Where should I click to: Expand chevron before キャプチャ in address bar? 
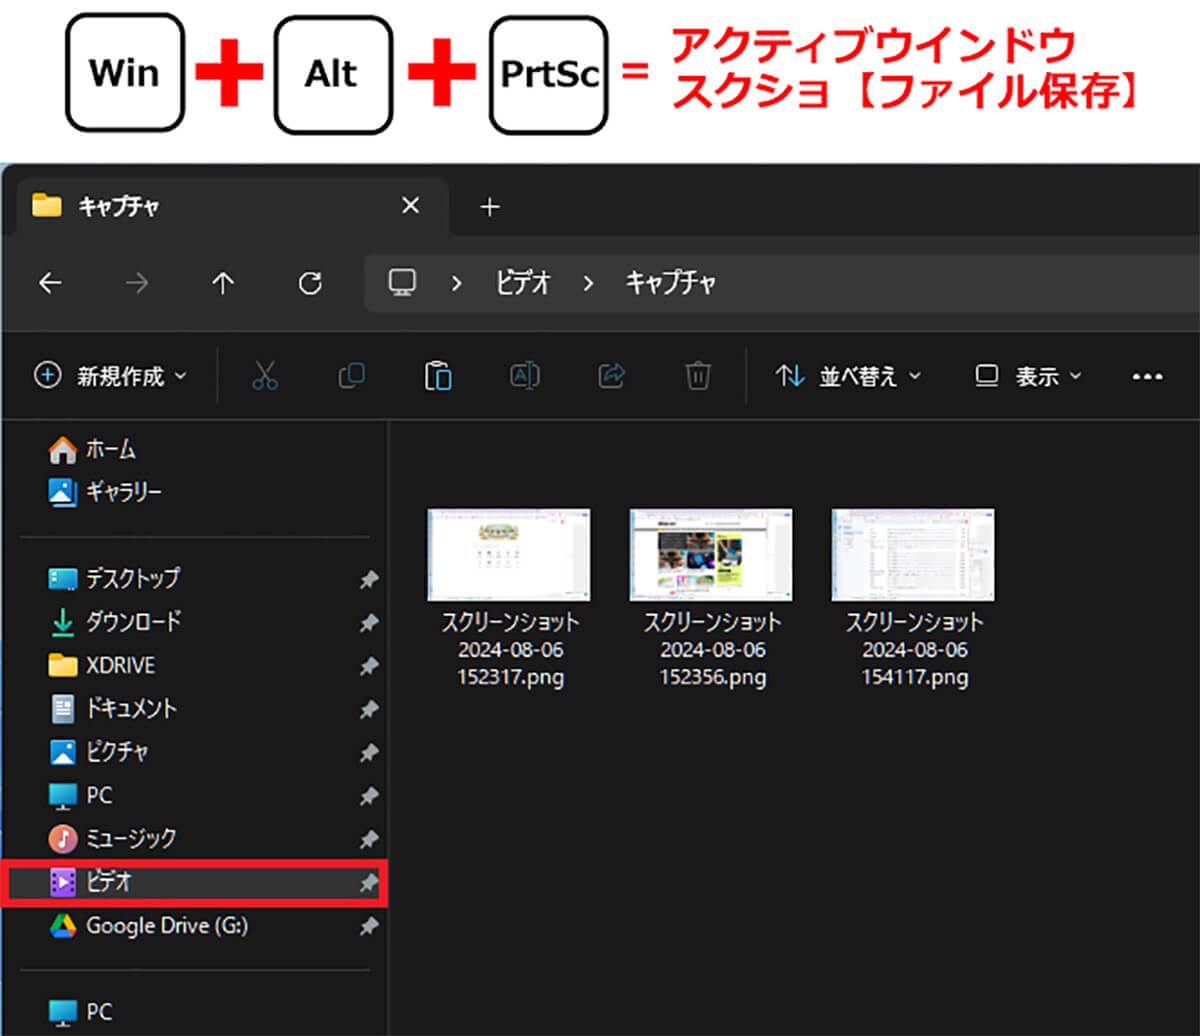pyautogui.click(x=588, y=284)
